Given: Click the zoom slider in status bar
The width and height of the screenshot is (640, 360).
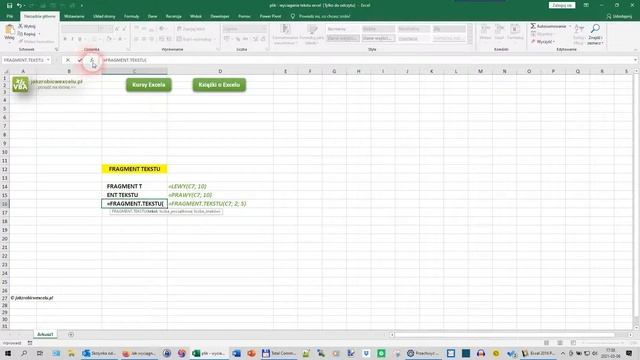Looking at the screenshot, I should [603, 343].
